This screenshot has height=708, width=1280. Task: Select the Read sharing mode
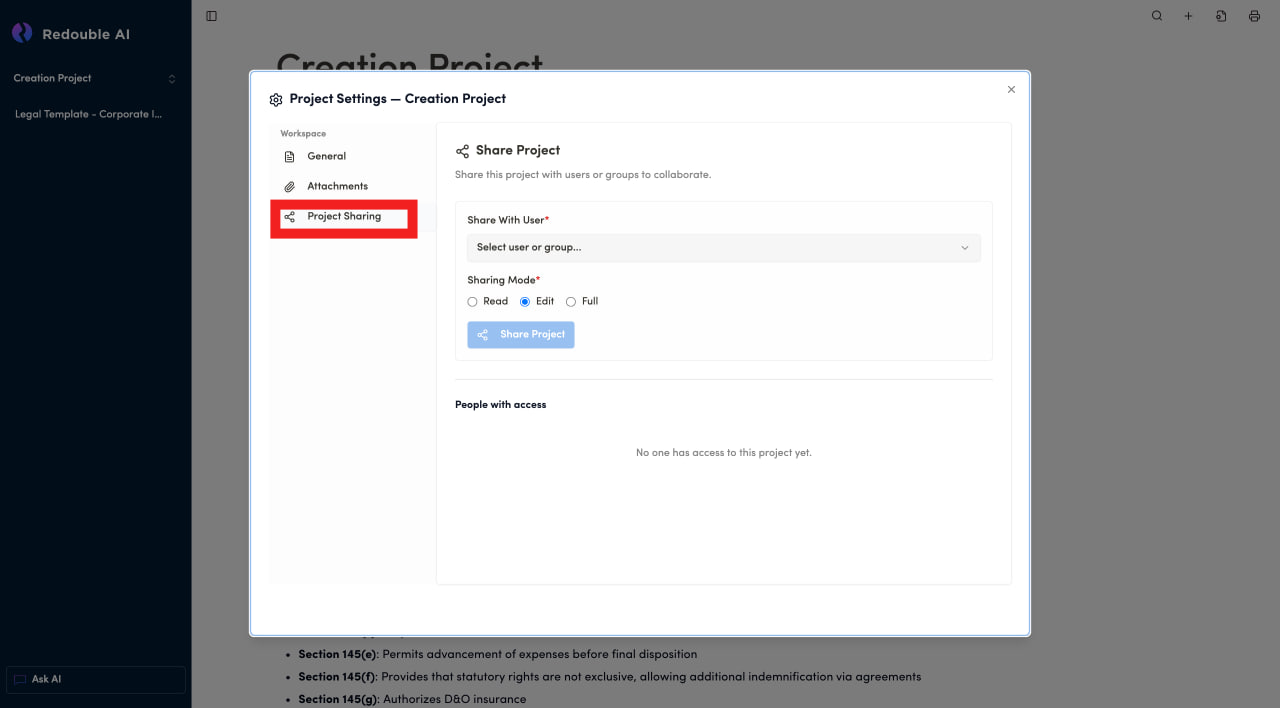pyautogui.click(x=473, y=302)
